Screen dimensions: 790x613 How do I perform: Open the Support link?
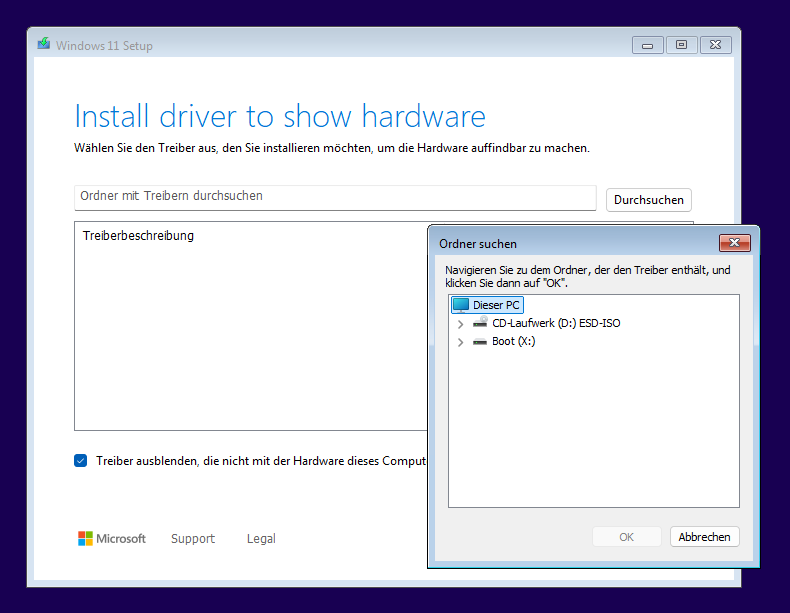(x=193, y=538)
